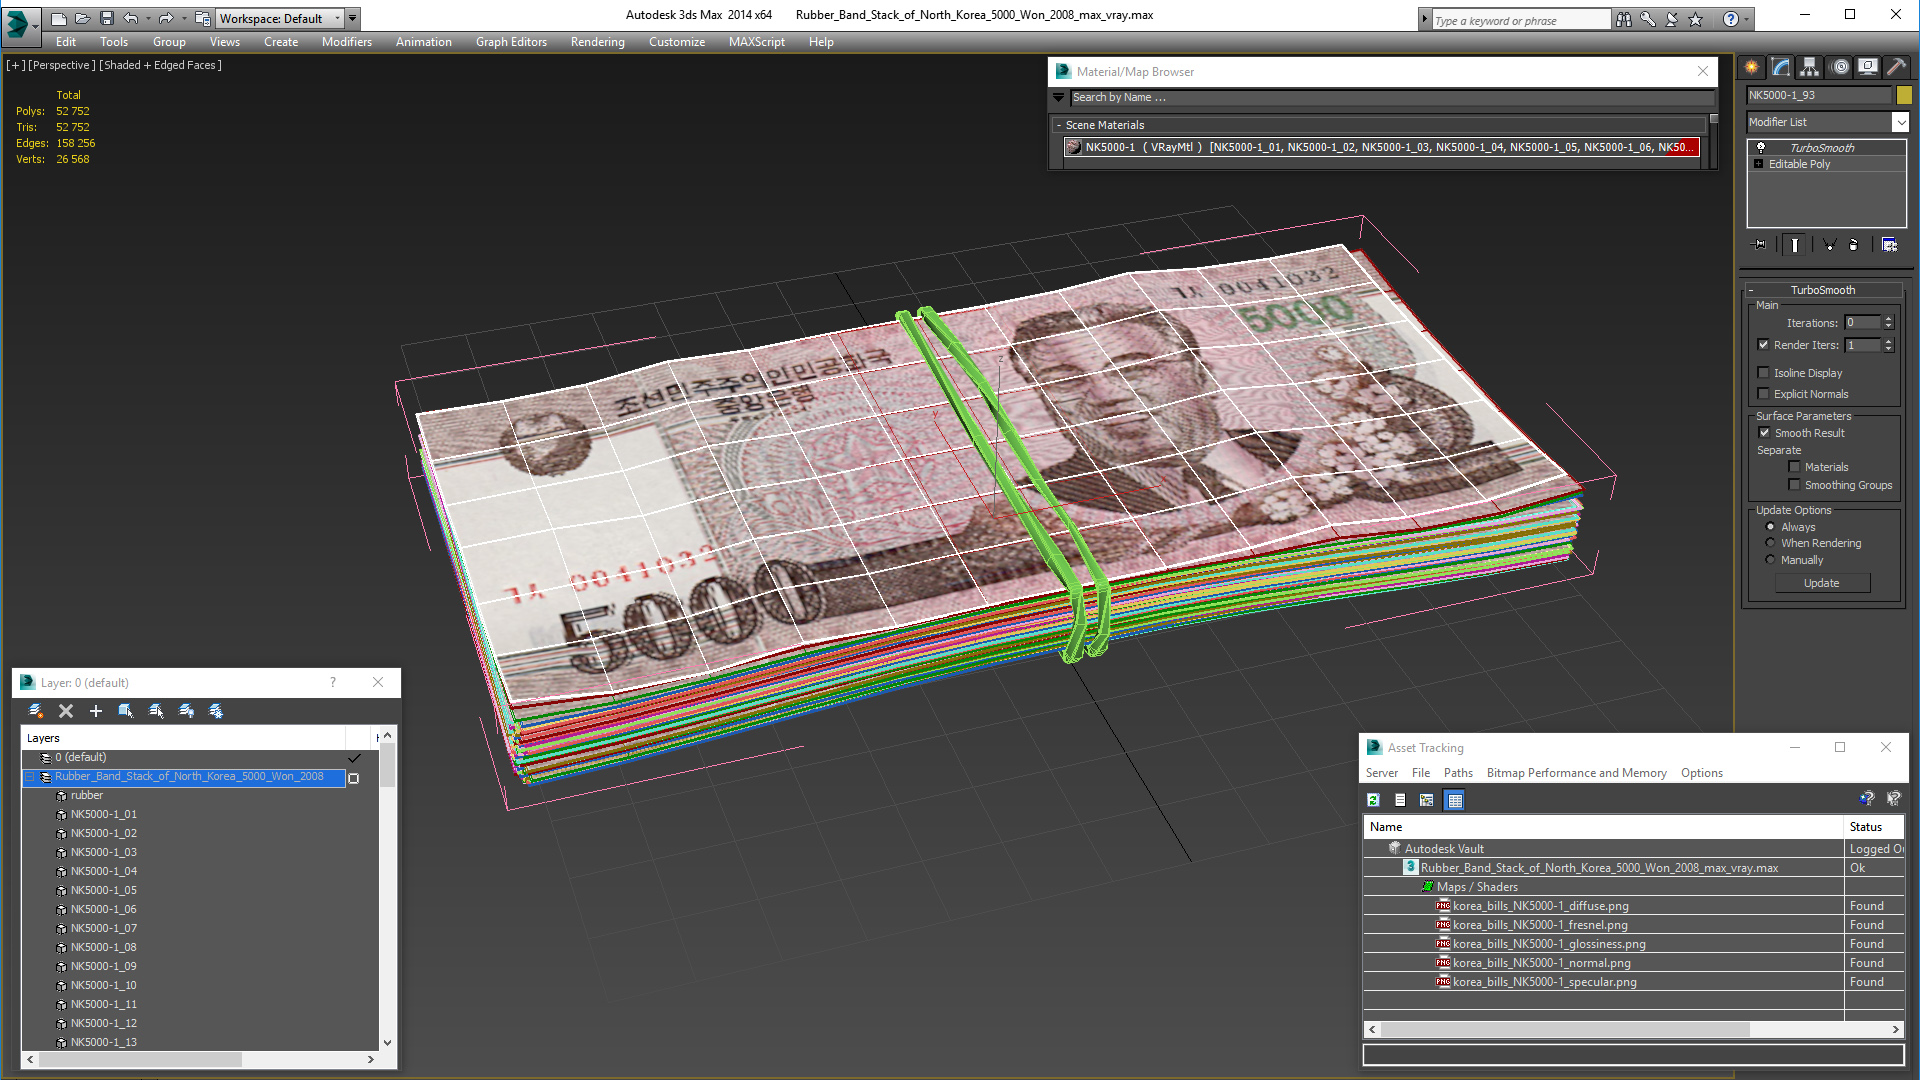
Task: Select the Always update radio option
Action: pos(1771,527)
